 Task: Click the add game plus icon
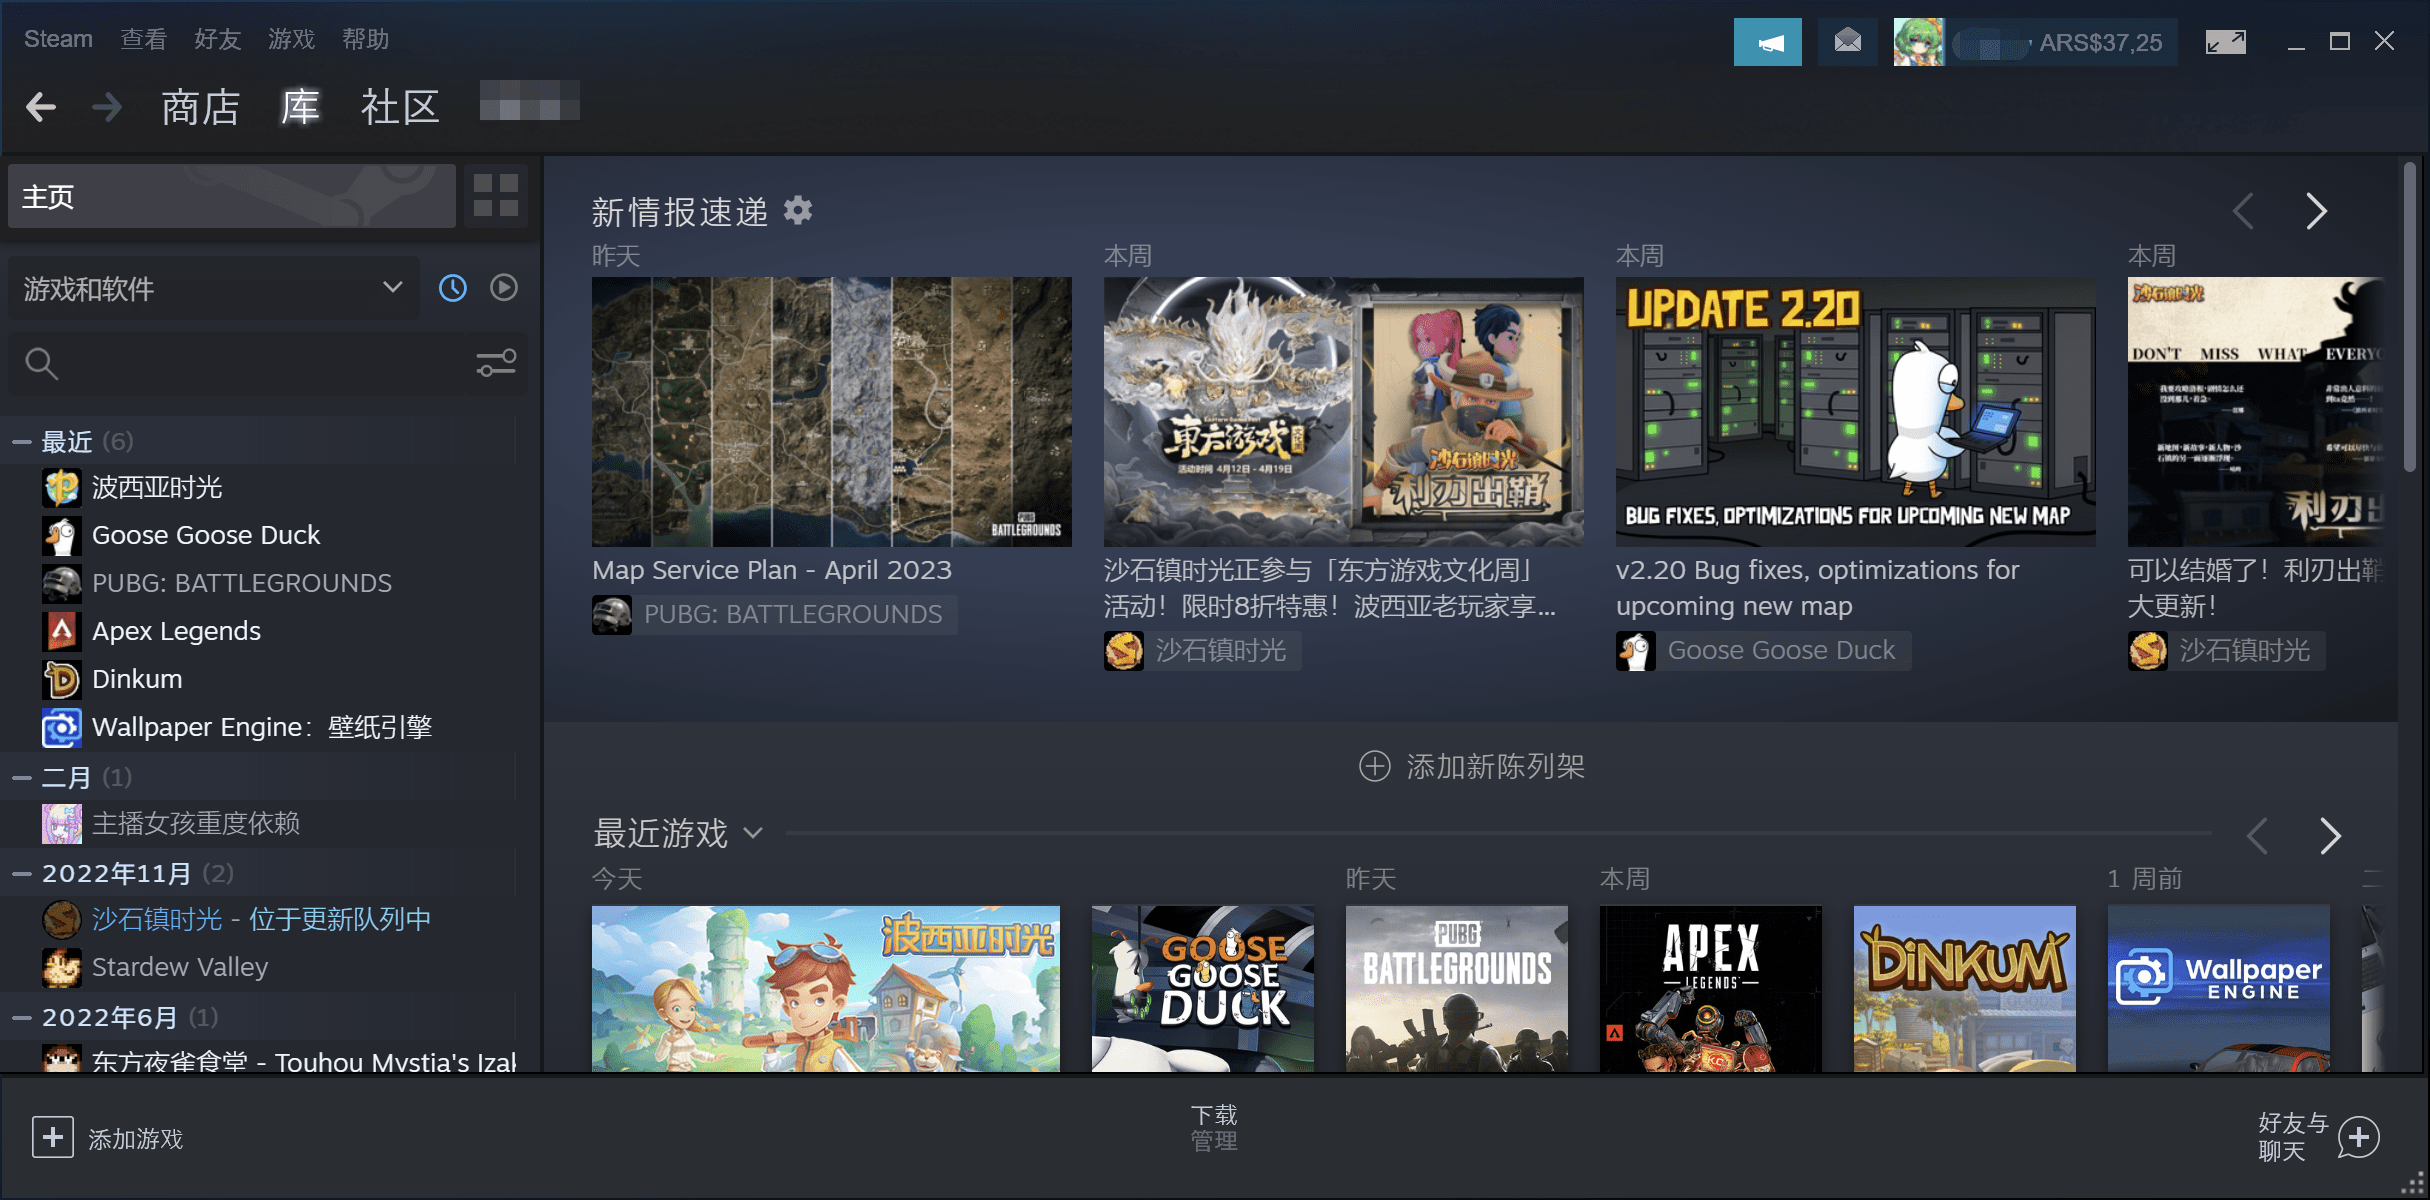[x=53, y=1138]
